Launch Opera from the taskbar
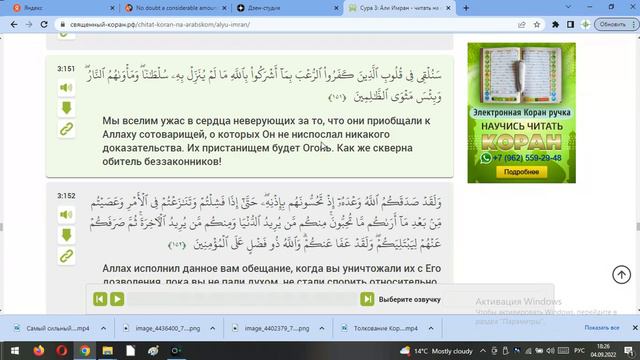 point(62,351)
